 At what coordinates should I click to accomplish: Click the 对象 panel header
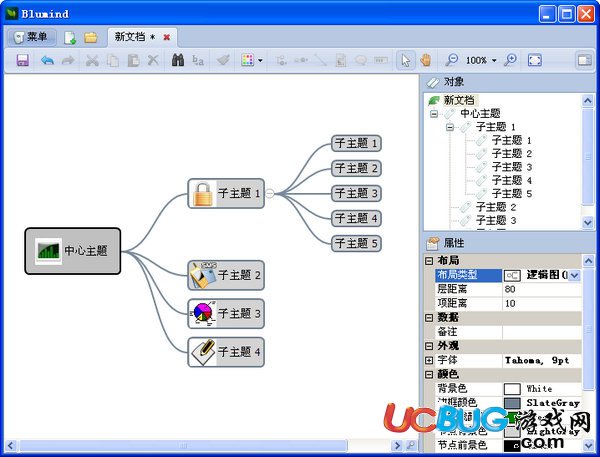pos(509,82)
